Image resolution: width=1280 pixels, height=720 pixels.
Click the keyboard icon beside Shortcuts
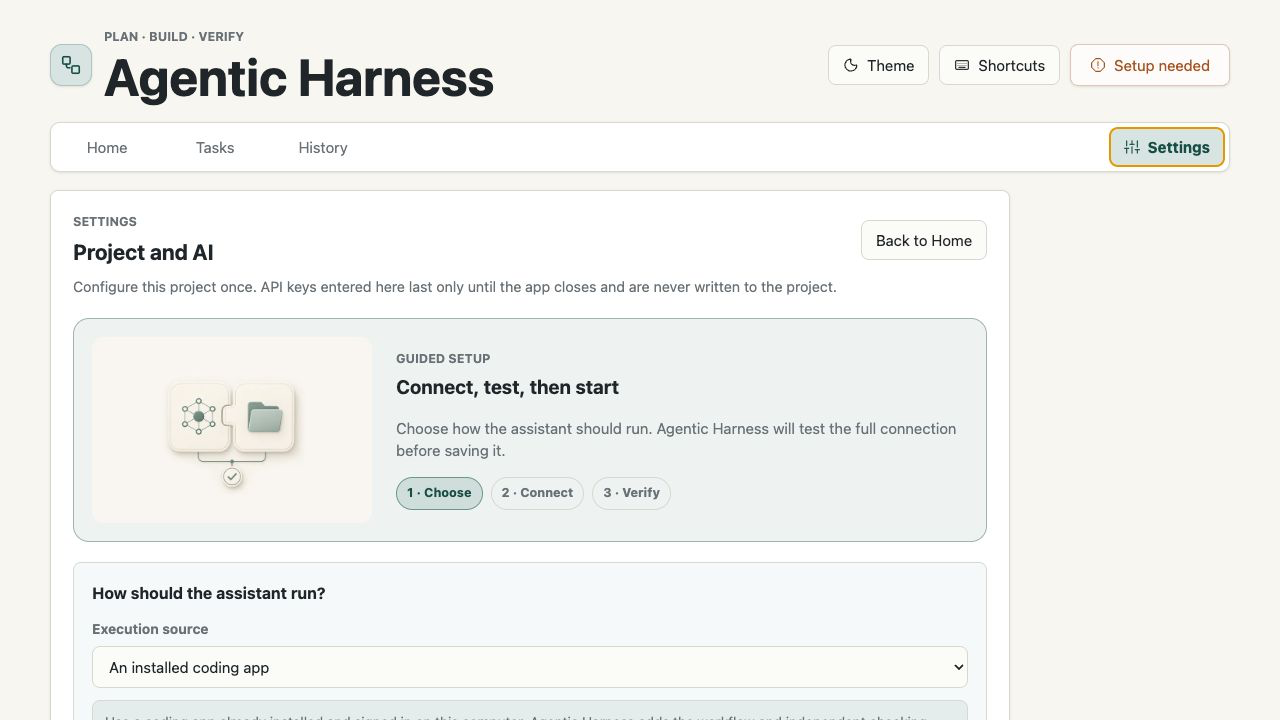(x=962, y=65)
